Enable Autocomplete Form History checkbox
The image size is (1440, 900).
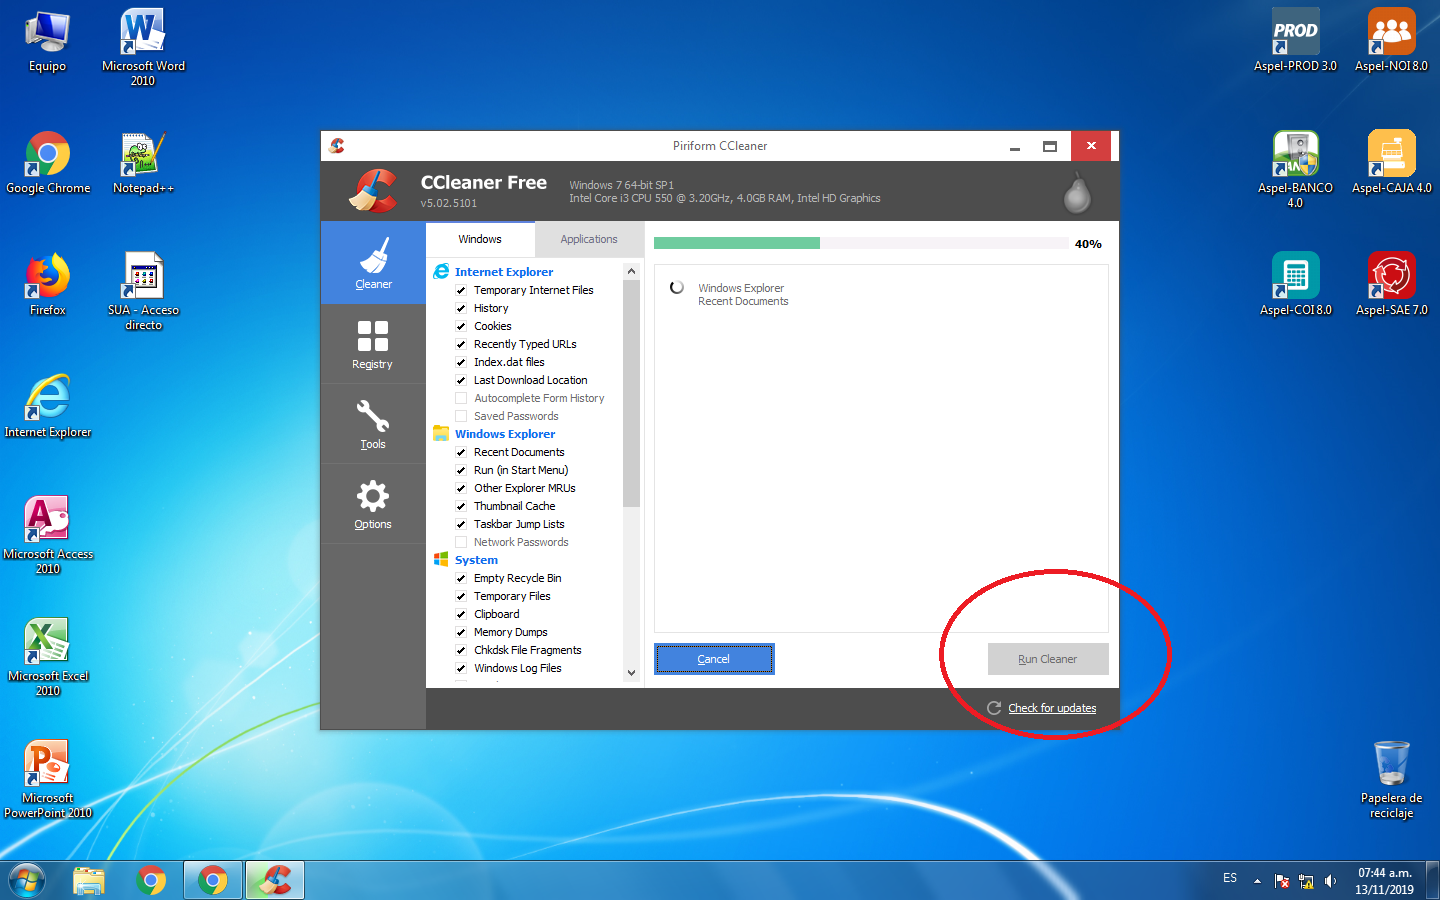click(x=461, y=398)
